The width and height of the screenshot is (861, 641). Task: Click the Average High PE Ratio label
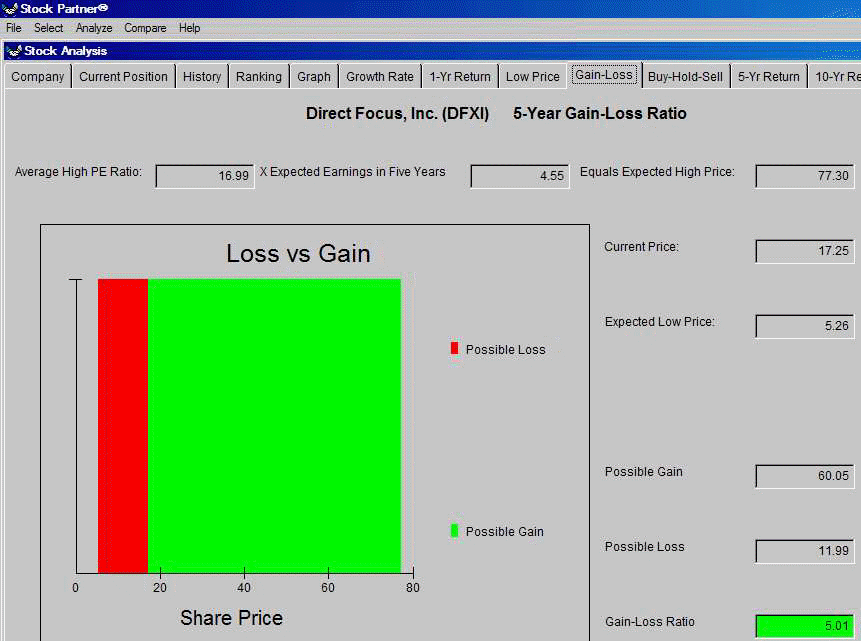click(78, 172)
